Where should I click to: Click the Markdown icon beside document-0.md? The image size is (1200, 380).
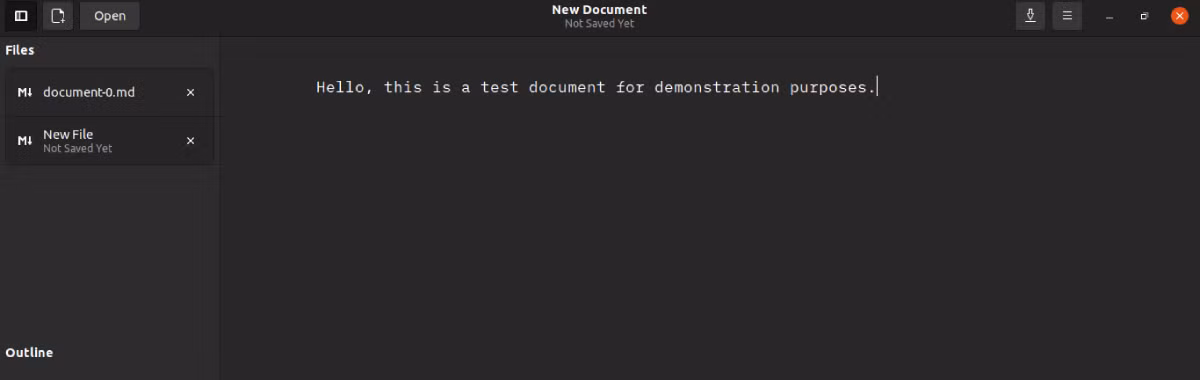click(25, 92)
